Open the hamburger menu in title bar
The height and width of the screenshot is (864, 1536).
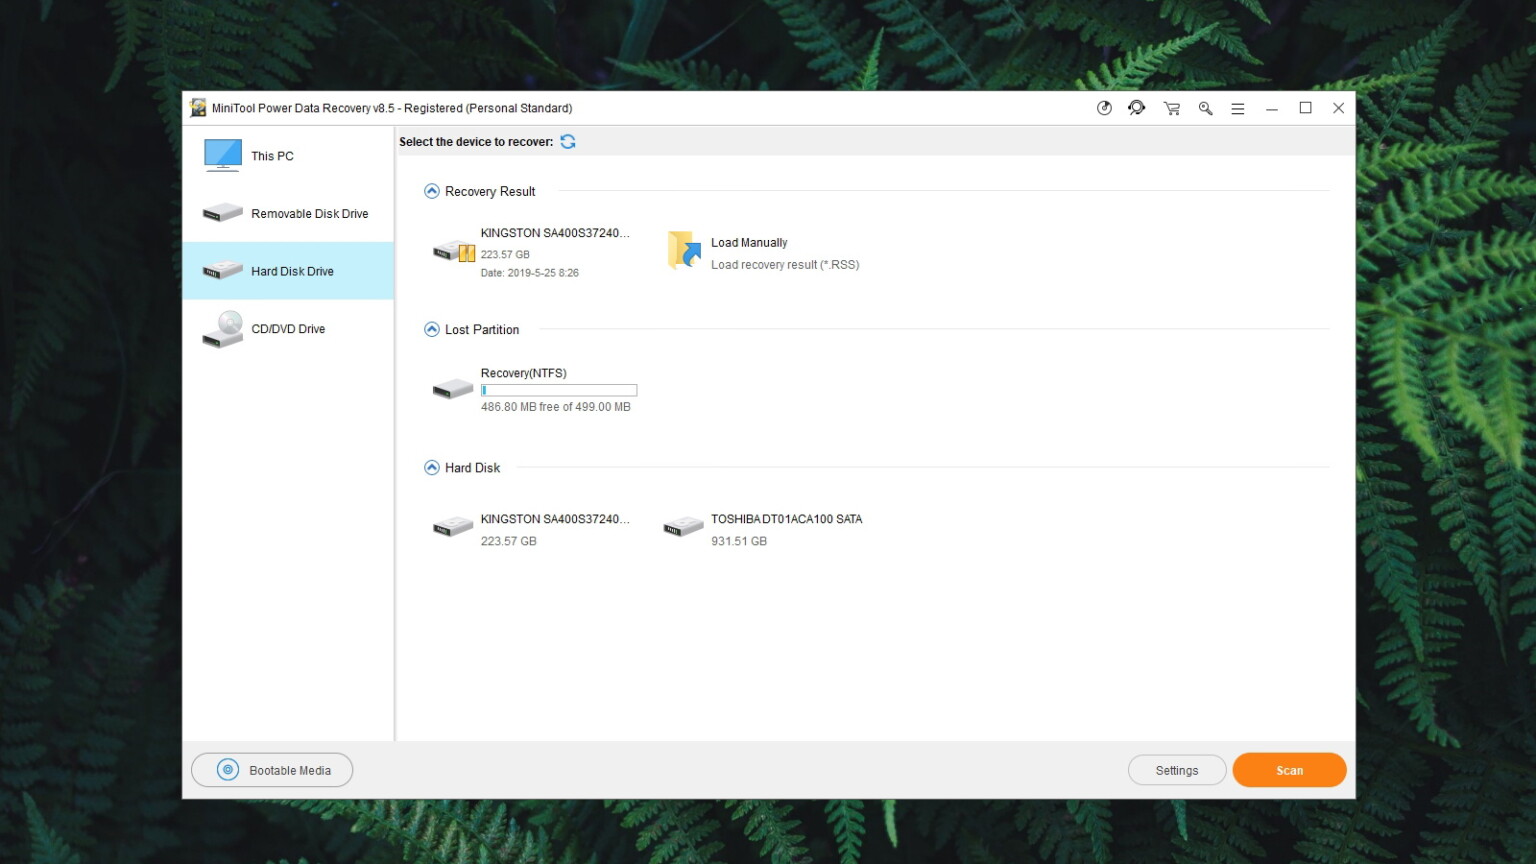coord(1238,108)
